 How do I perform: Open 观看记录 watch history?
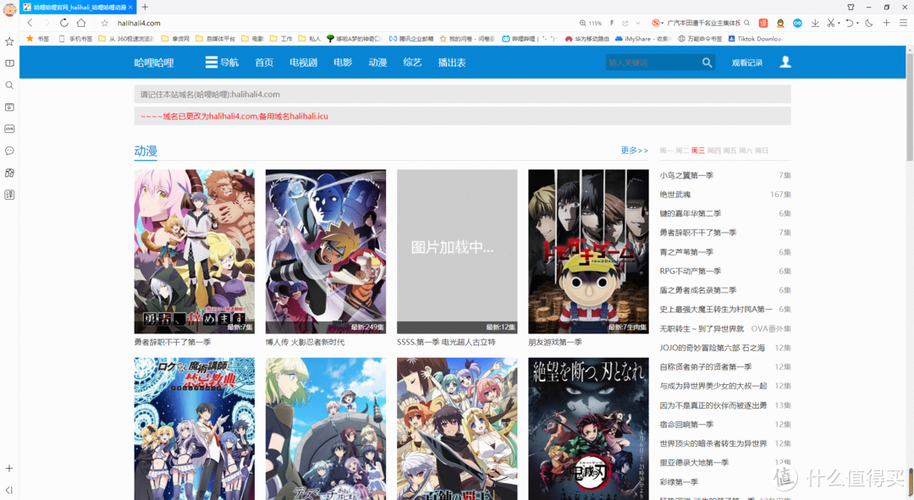[746, 62]
